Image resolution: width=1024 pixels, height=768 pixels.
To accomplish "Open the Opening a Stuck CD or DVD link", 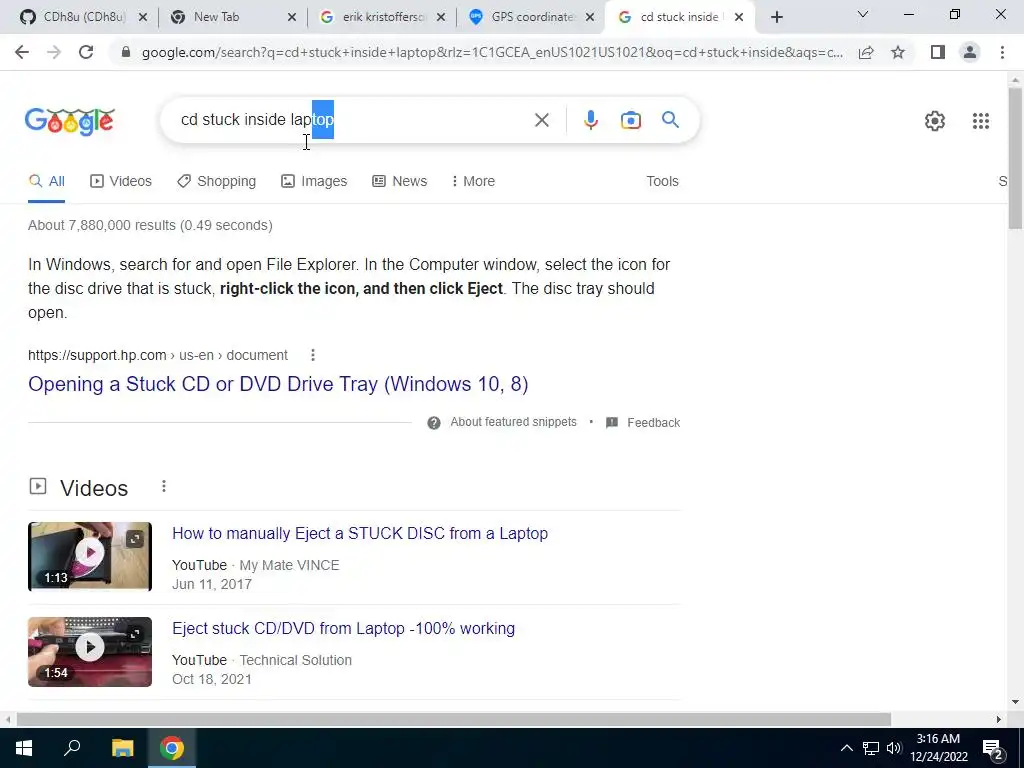I will 278,384.
